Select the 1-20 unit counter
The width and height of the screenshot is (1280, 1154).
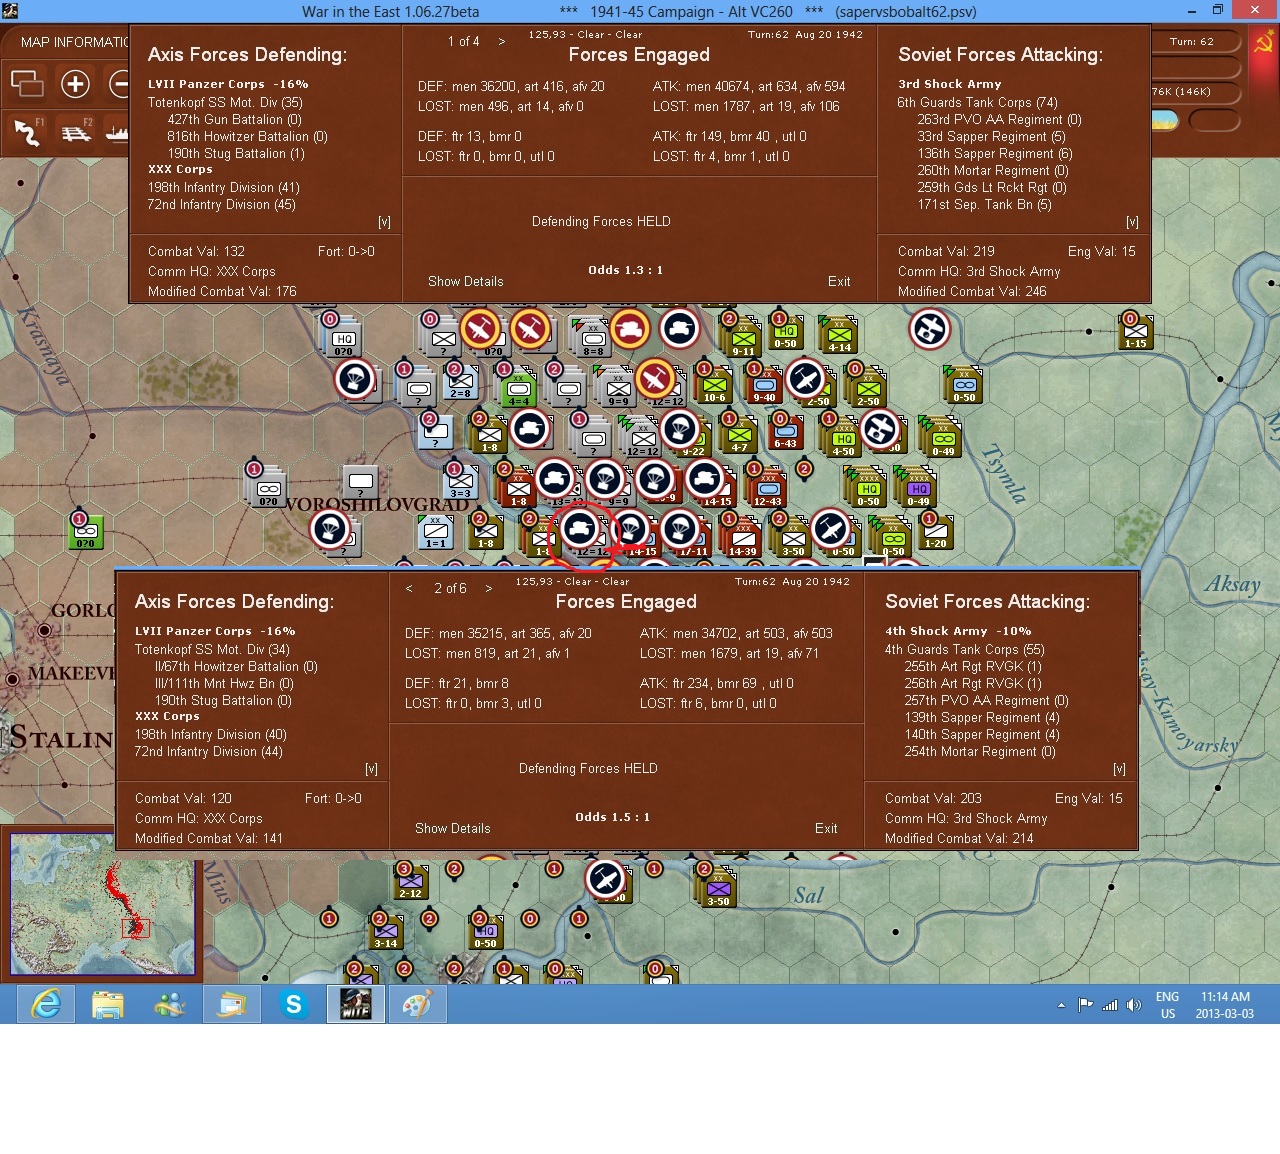tap(936, 532)
